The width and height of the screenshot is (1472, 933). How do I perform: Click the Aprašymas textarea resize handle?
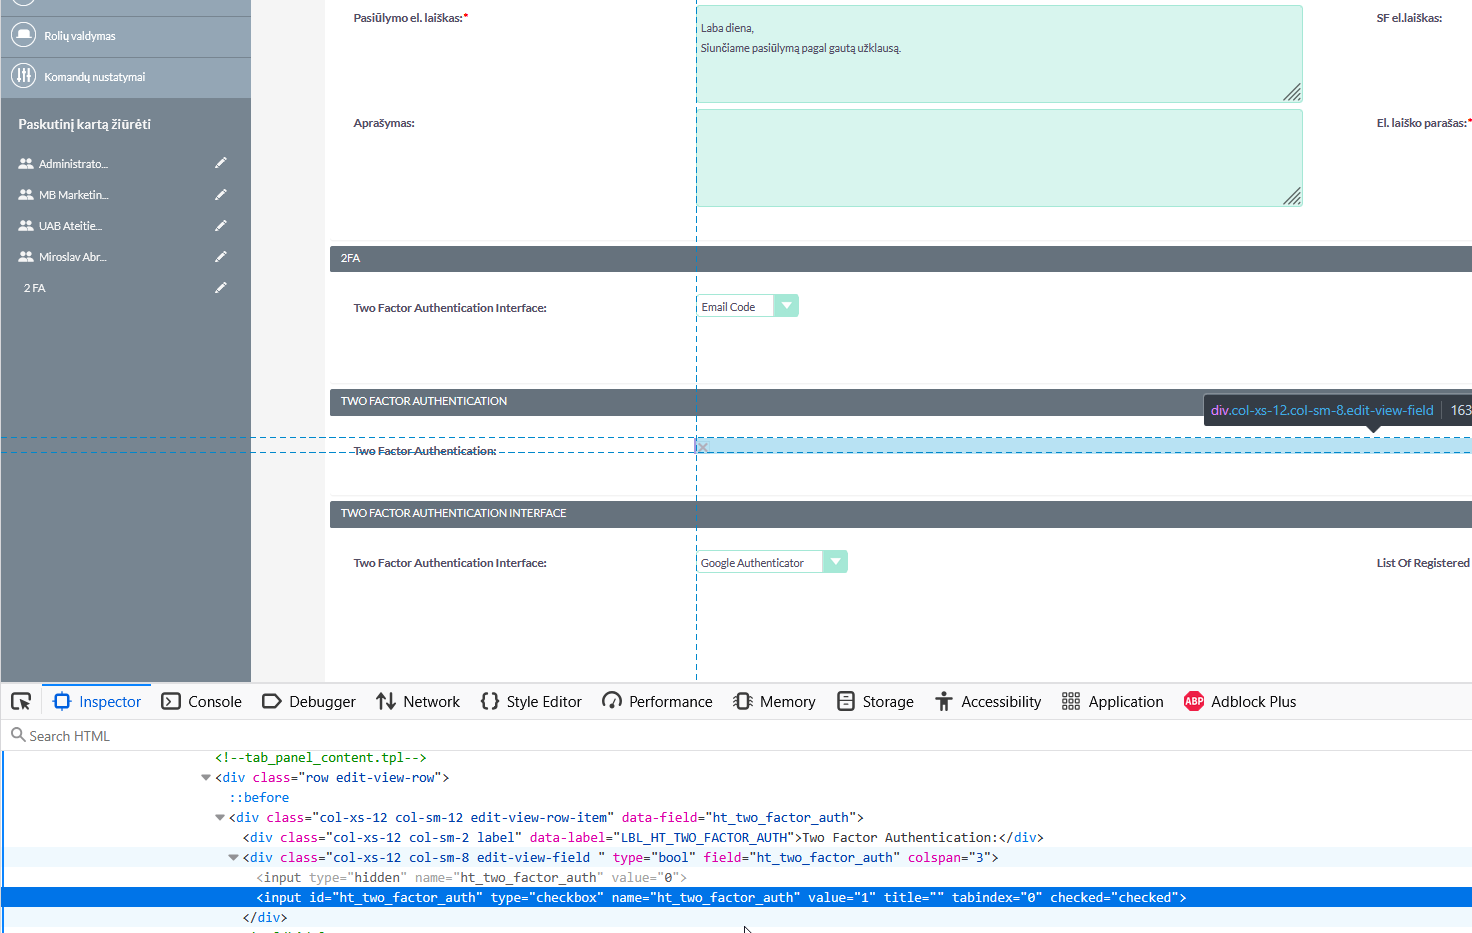coord(1292,196)
